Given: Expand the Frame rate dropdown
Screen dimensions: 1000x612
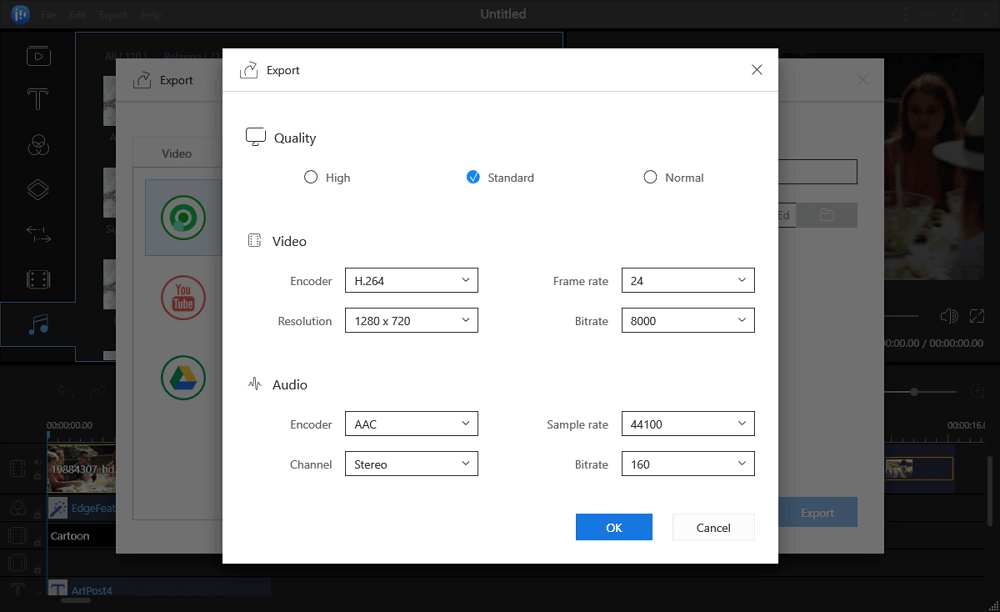Looking at the screenshot, I should coord(687,281).
